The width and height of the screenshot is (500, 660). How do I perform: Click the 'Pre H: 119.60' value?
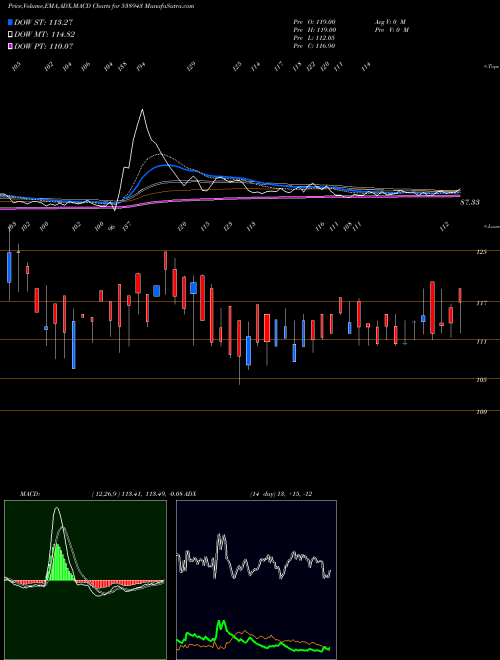pyautogui.click(x=314, y=30)
